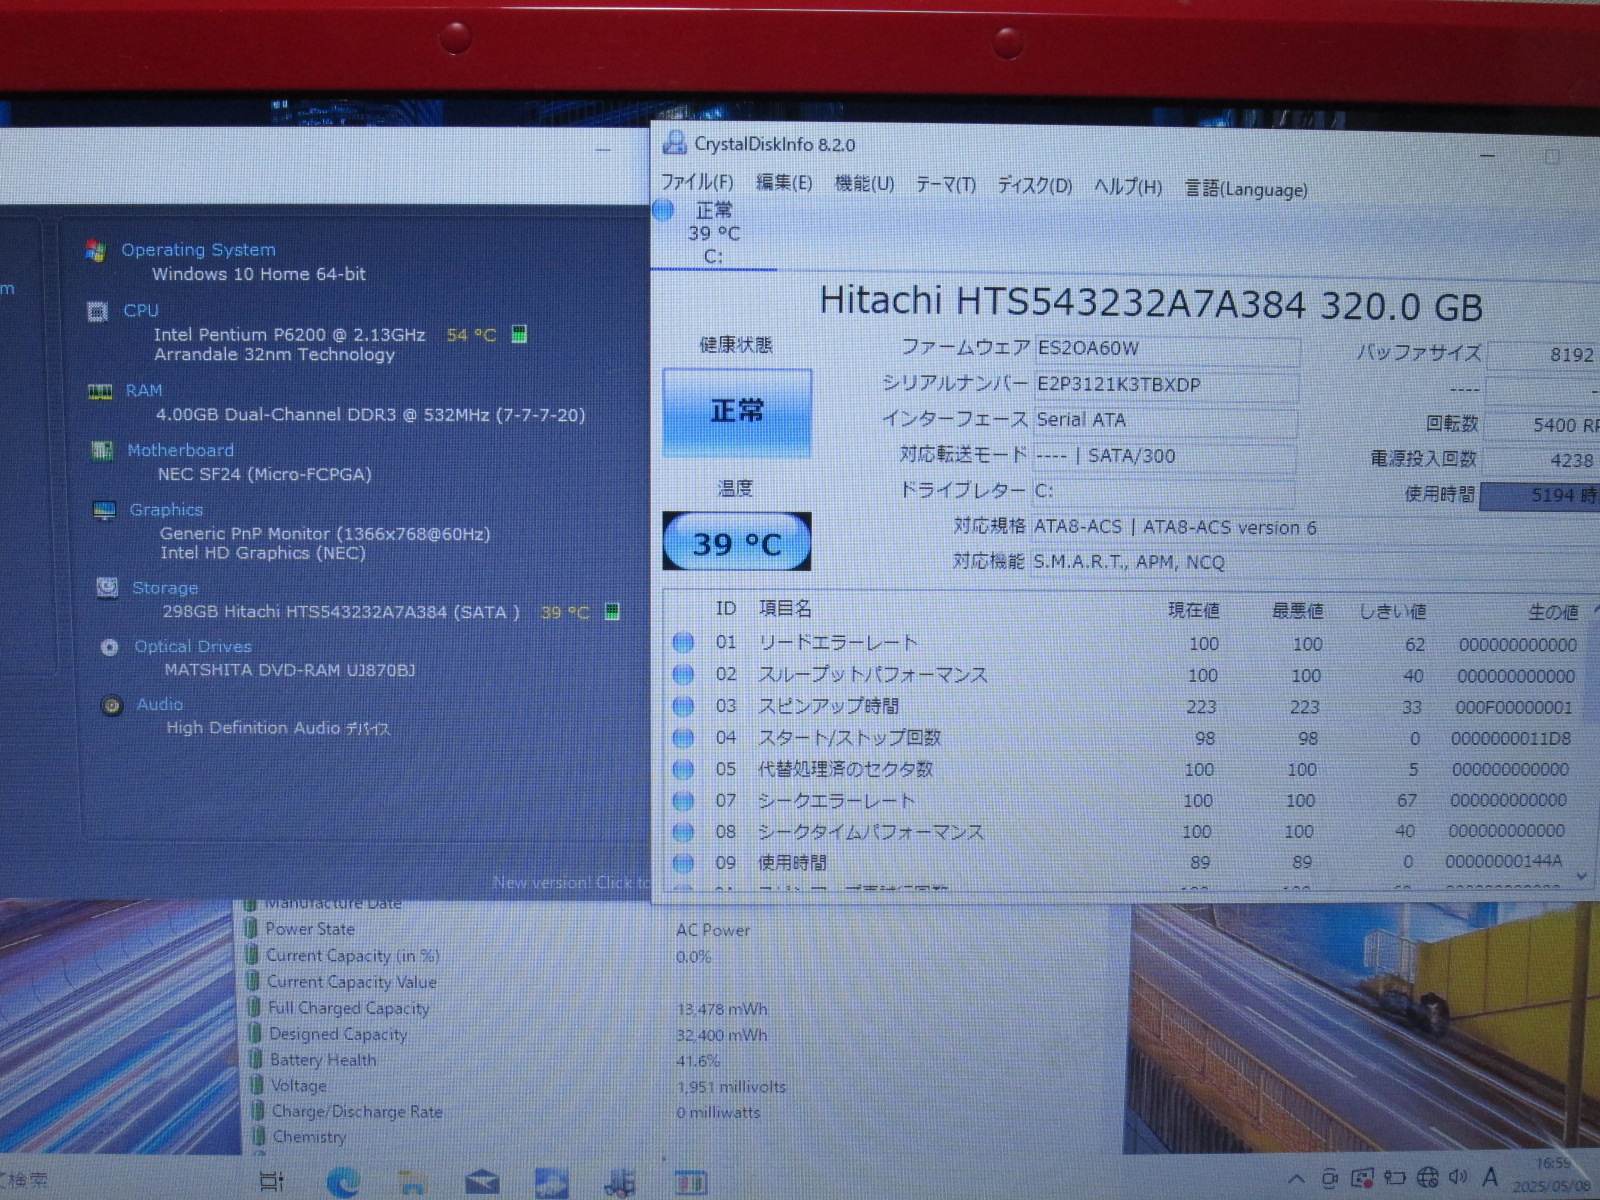Click the Motherboard icon in Speccy

[102, 451]
